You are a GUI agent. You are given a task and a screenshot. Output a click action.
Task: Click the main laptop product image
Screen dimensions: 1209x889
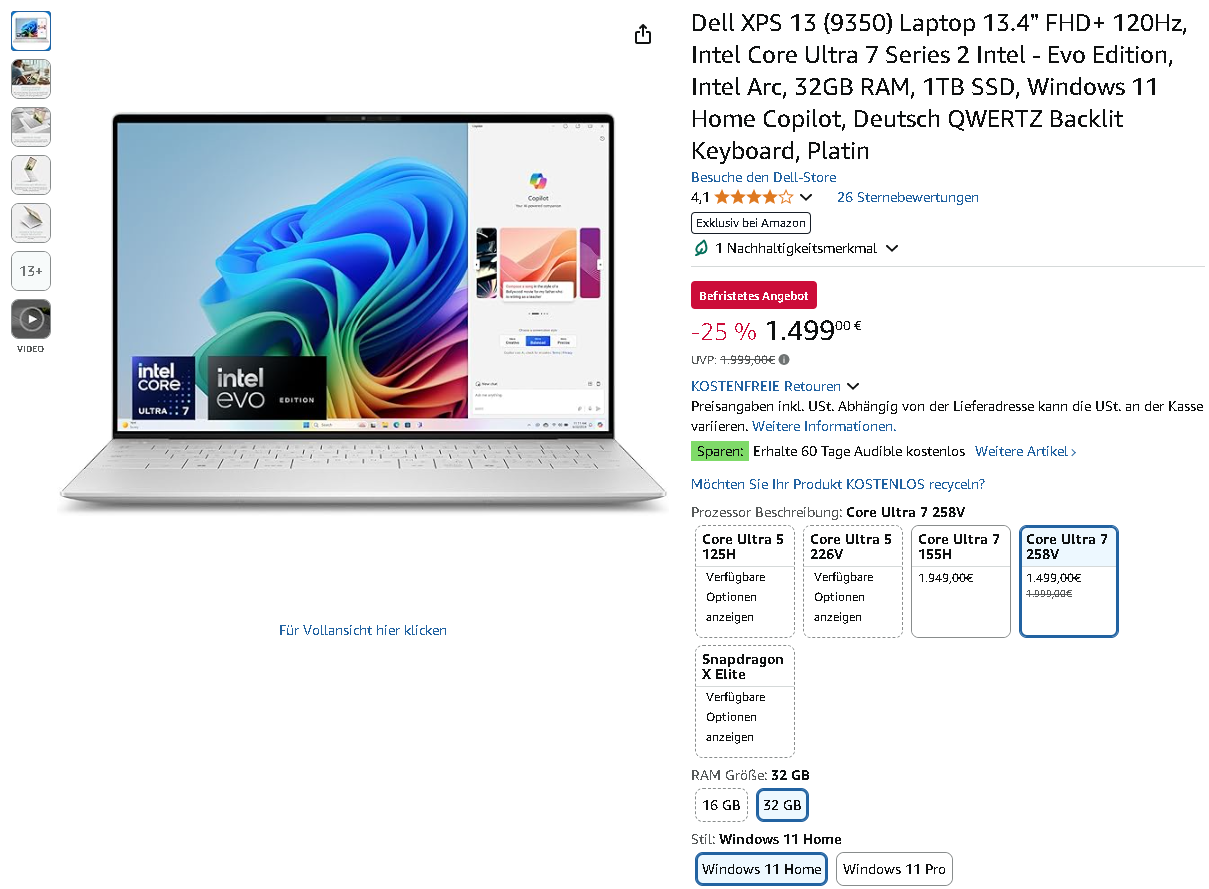[363, 314]
